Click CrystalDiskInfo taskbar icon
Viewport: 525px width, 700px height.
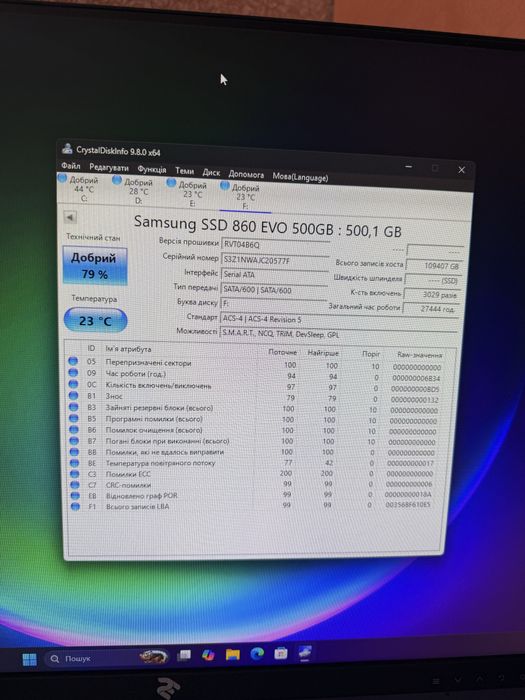(x=305, y=653)
